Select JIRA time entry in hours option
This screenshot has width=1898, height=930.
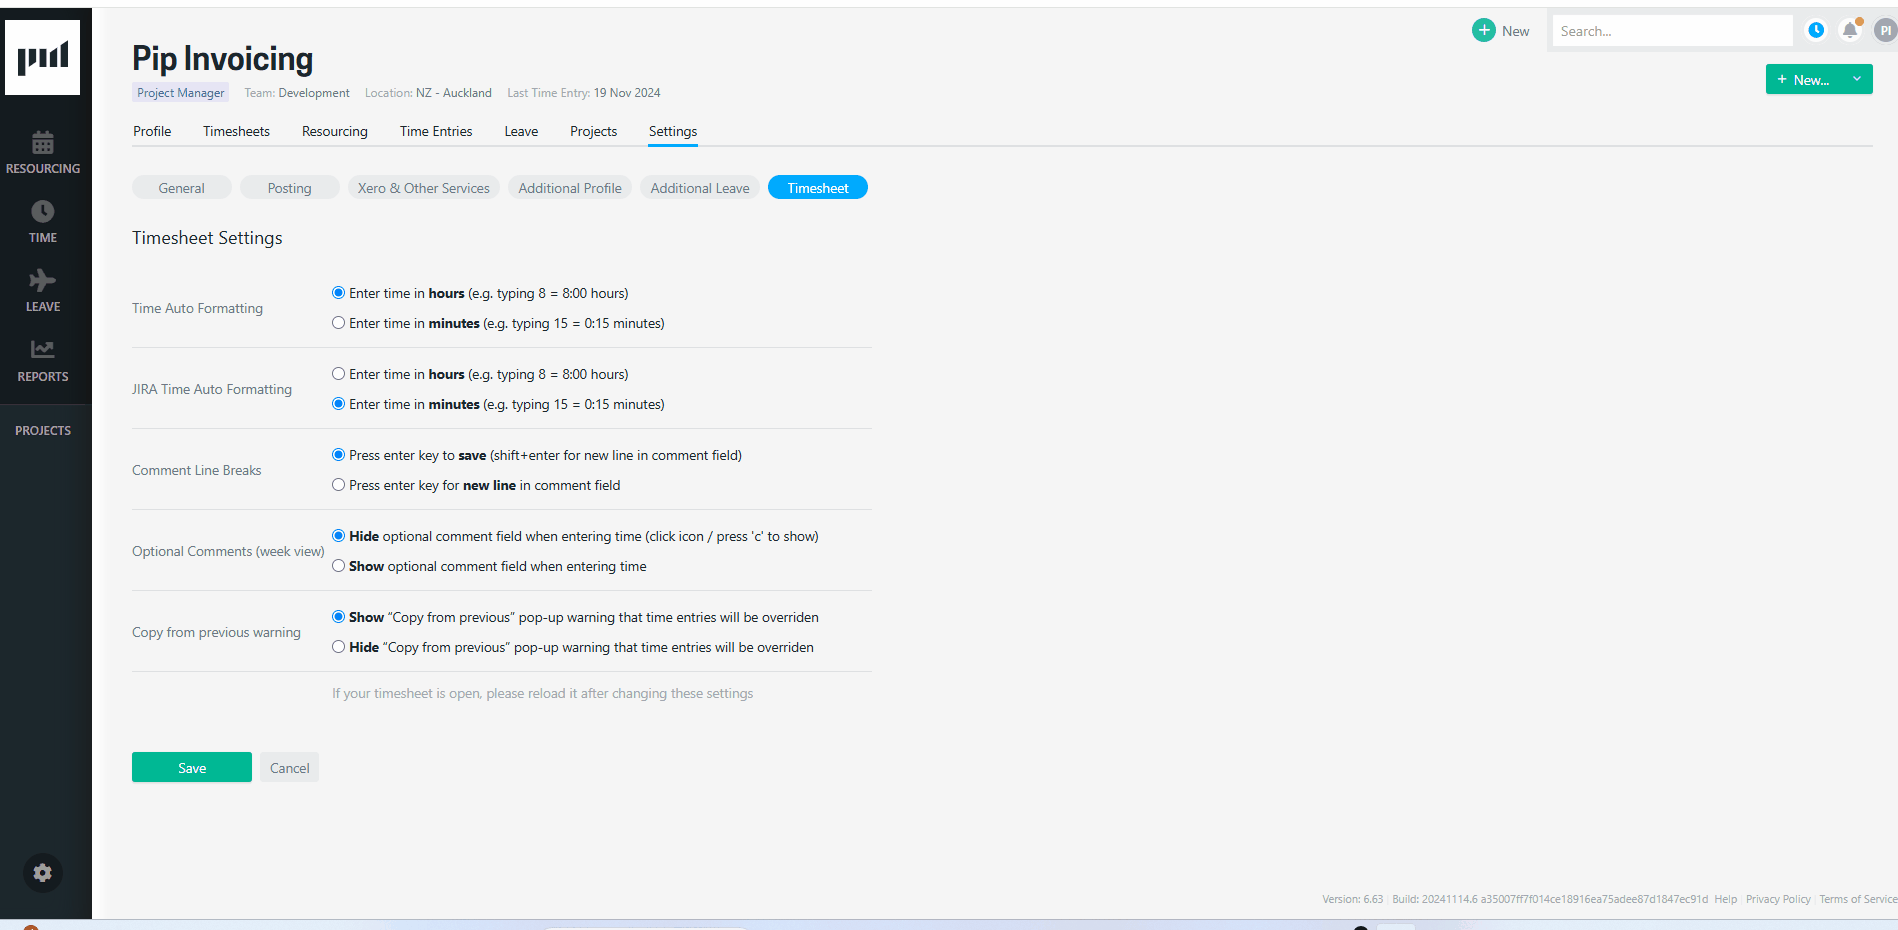tap(339, 374)
